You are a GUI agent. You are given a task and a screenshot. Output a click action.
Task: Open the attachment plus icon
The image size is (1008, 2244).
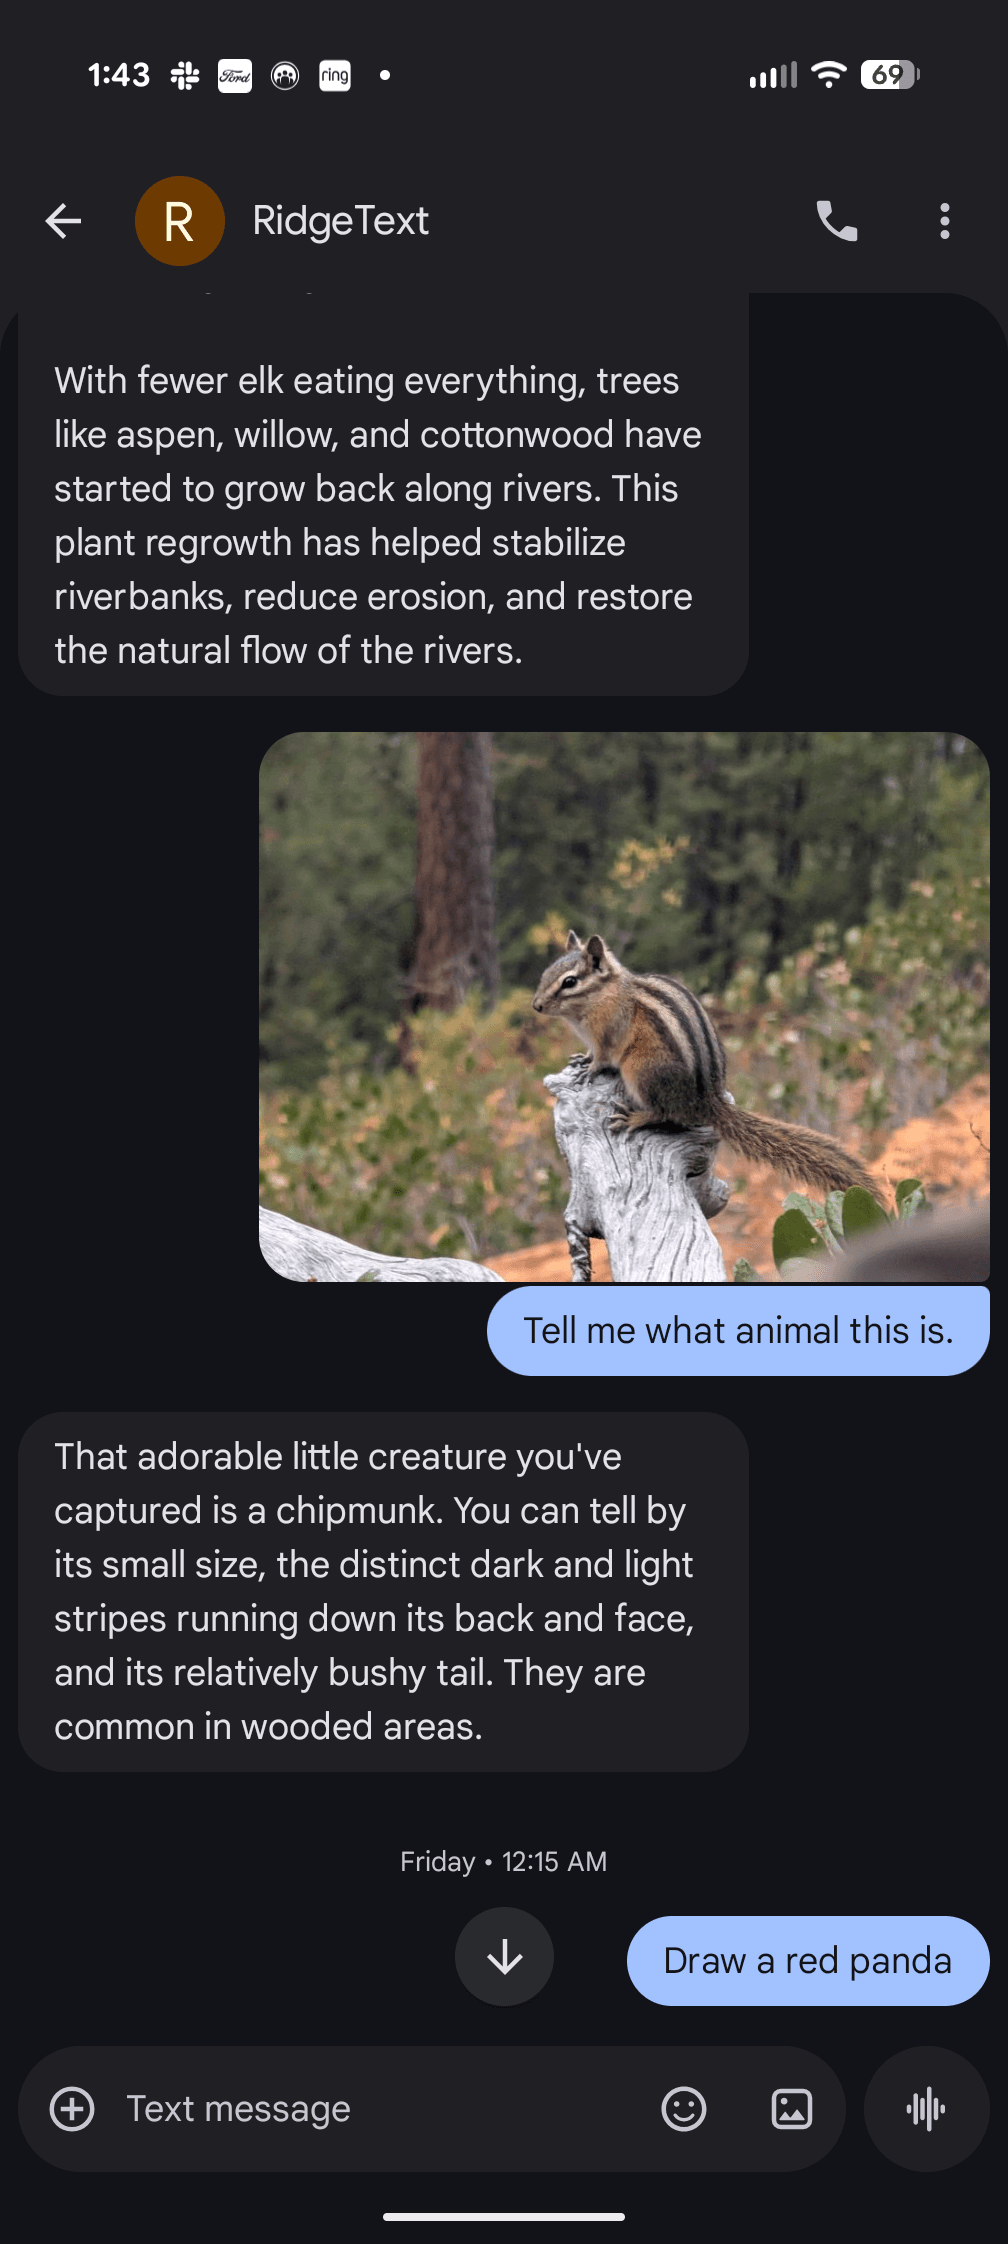coord(71,2109)
